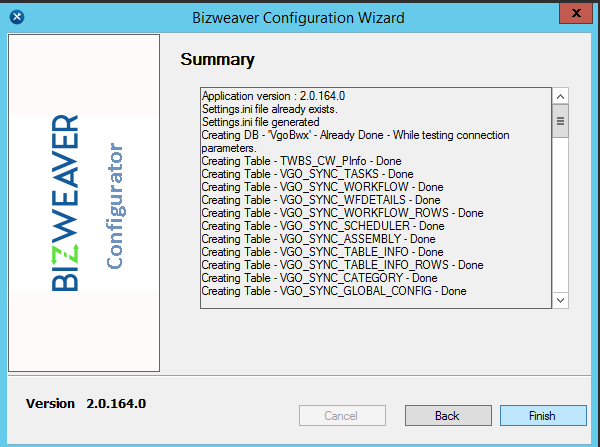Grab the summary log scrollbar thumb
Viewport: 600px width, 447px height.
[560, 121]
